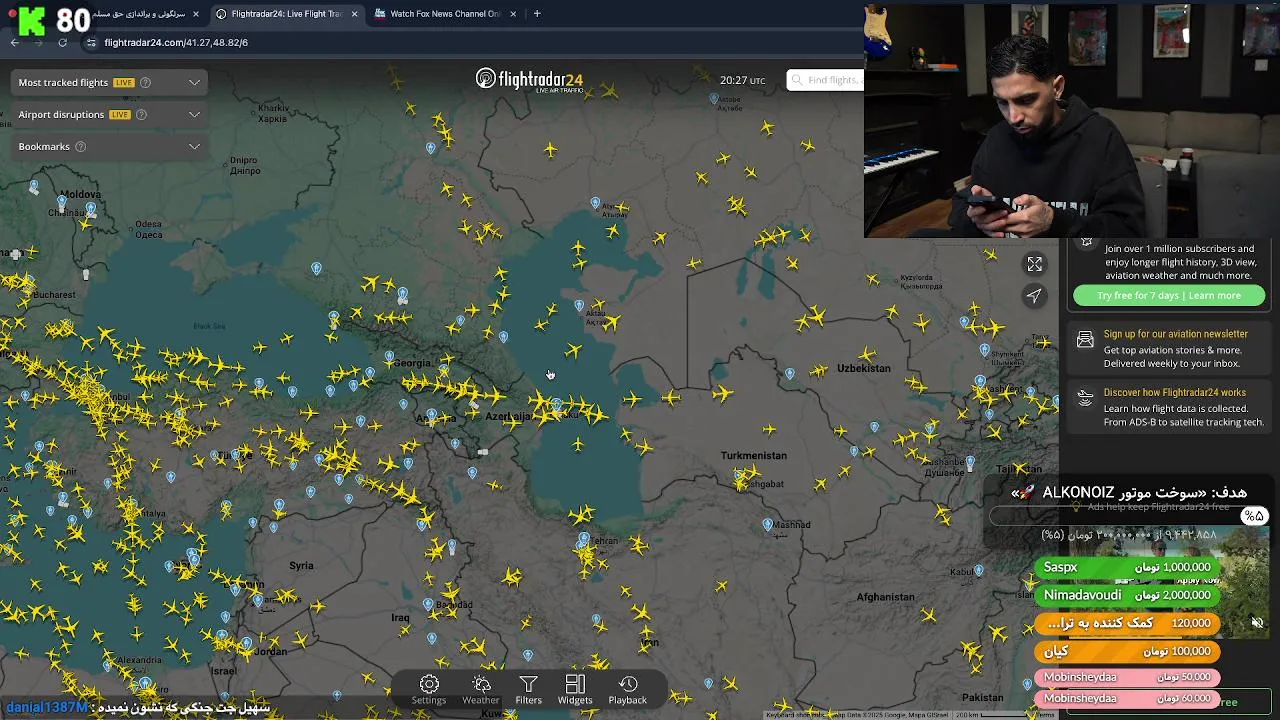Image resolution: width=1280 pixels, height=720 pixels.
Task: Reload the Flightradar24 page
Action: [63, 42]
